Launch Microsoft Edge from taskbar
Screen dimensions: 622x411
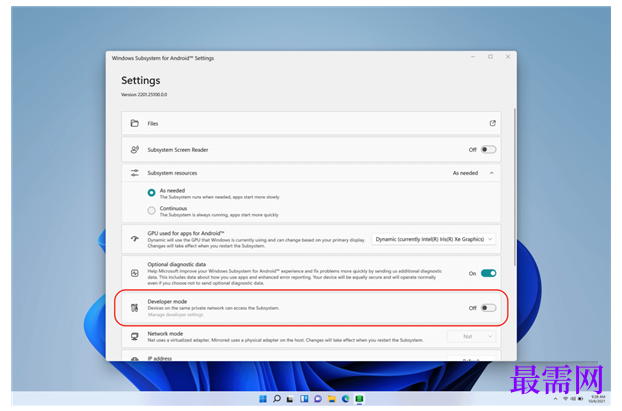[x=346, y=399]
